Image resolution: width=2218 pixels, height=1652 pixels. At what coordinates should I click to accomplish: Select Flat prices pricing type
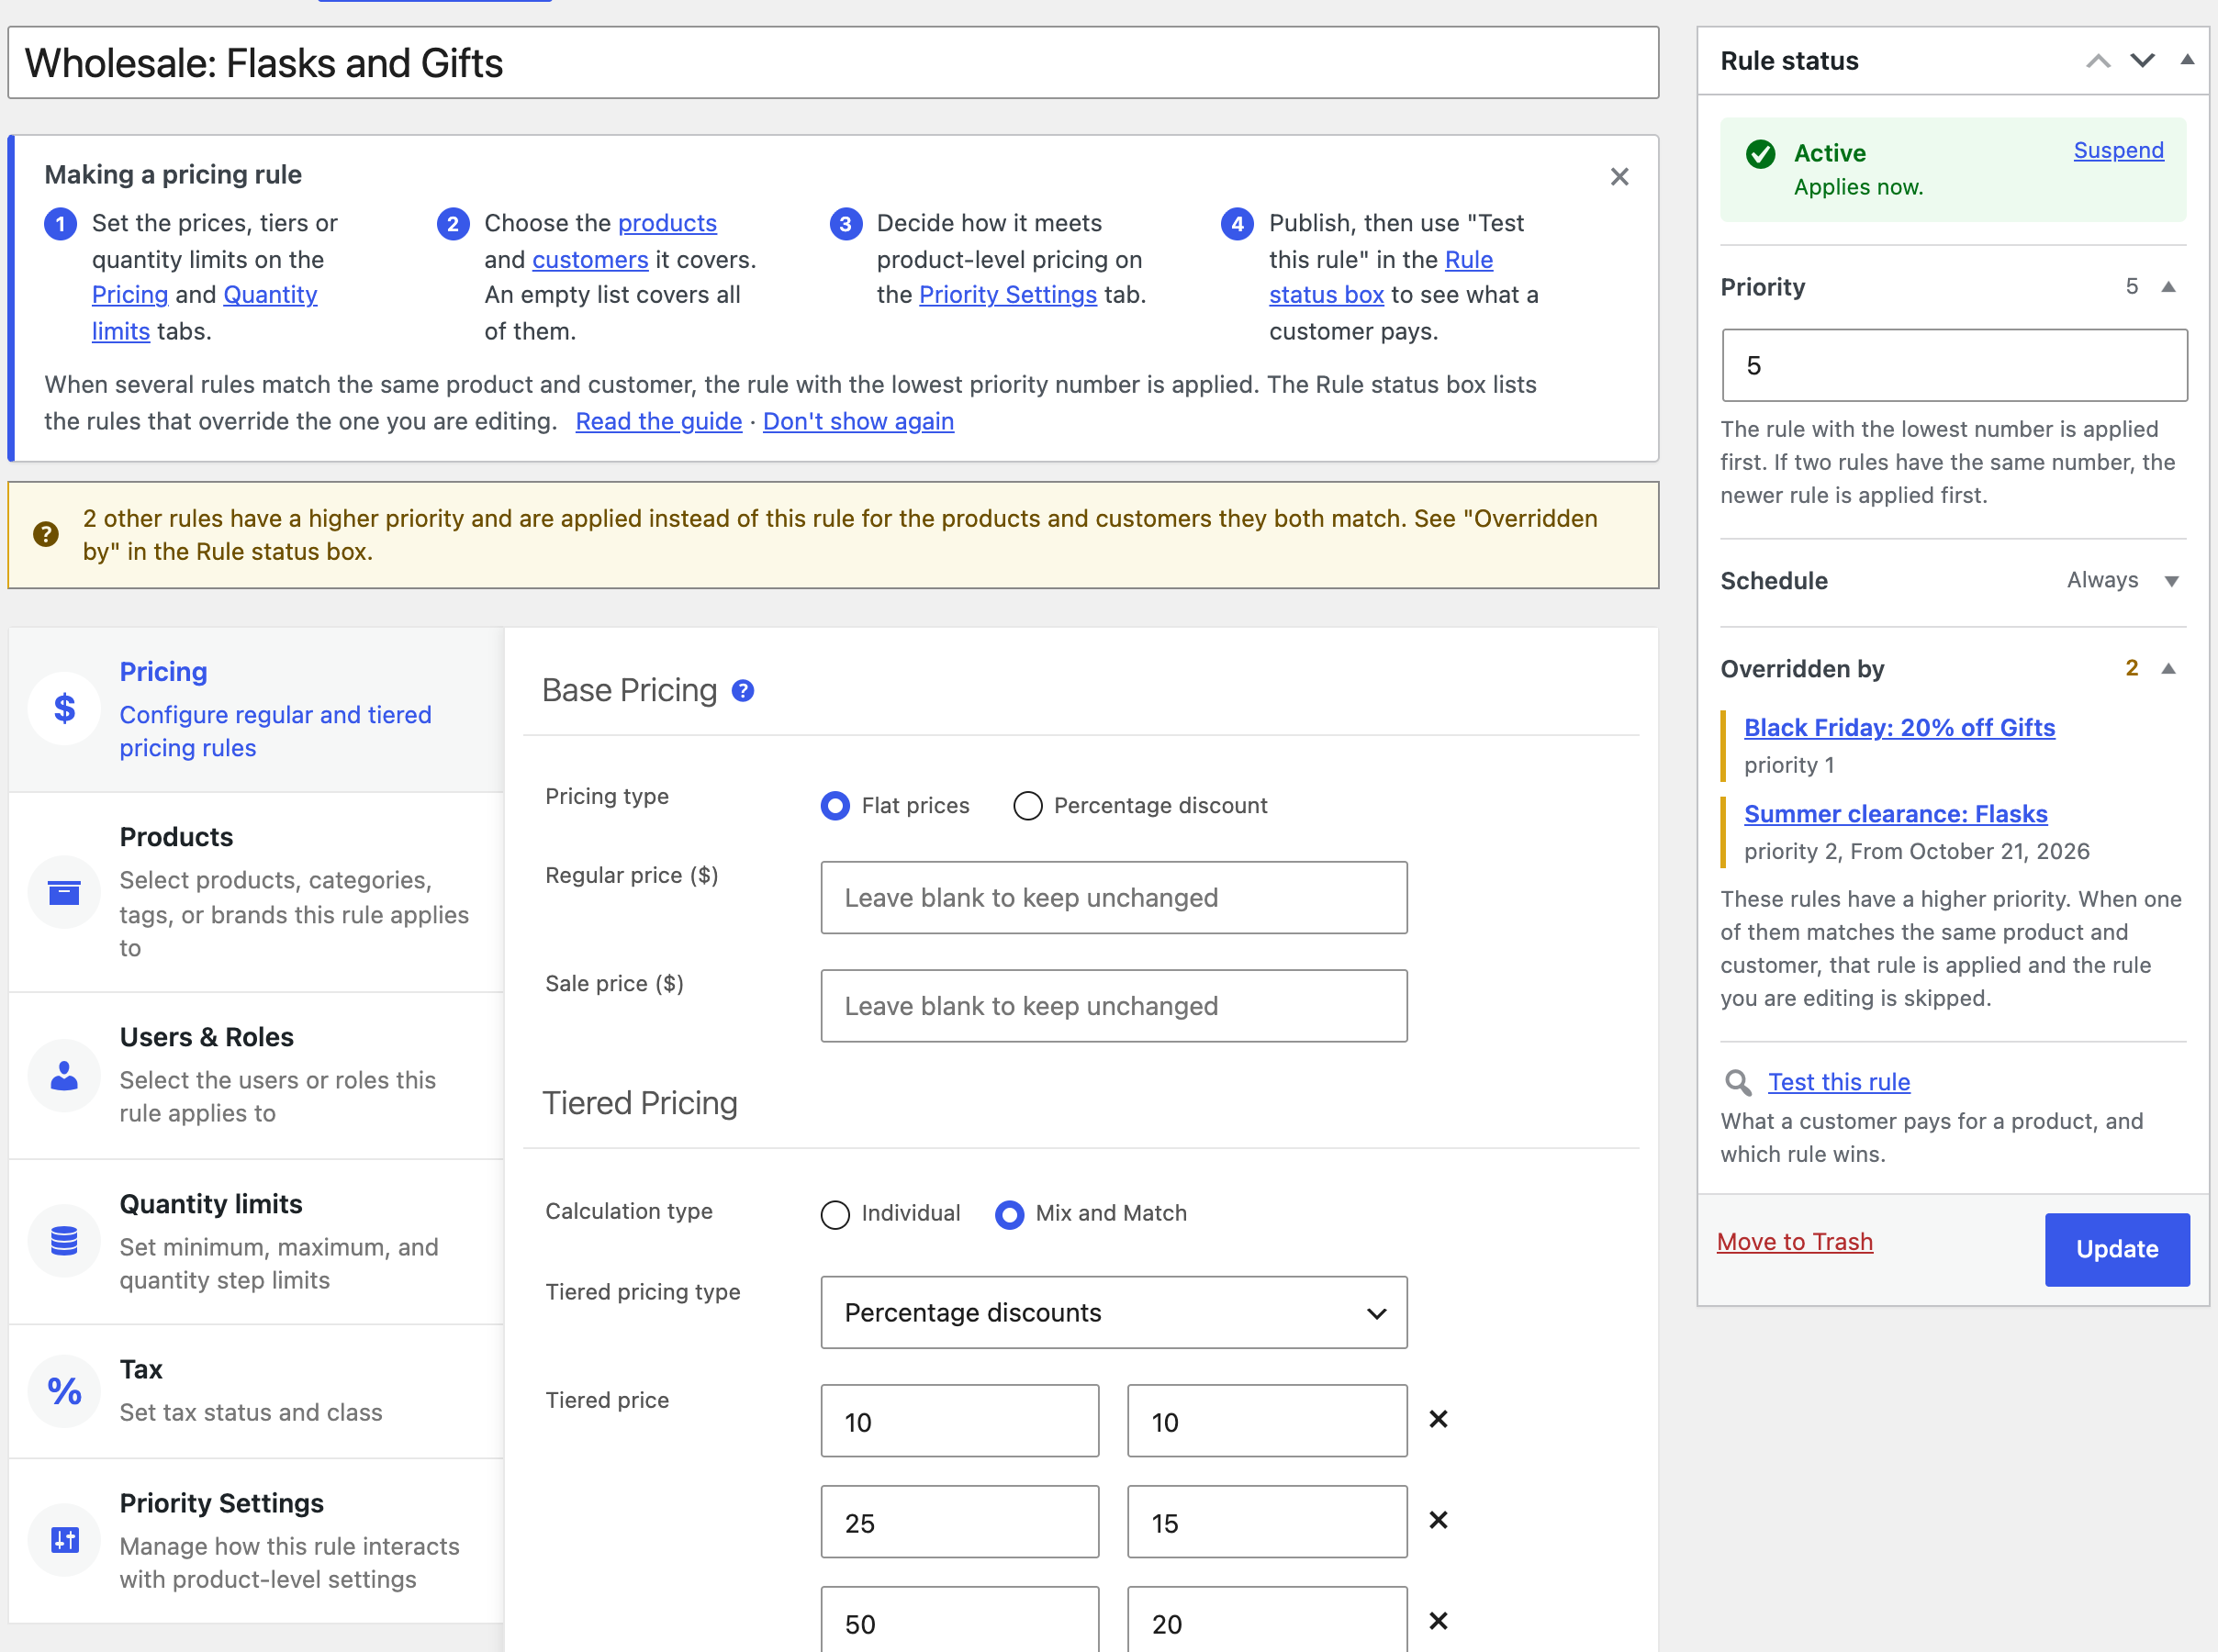coord(835,806)
